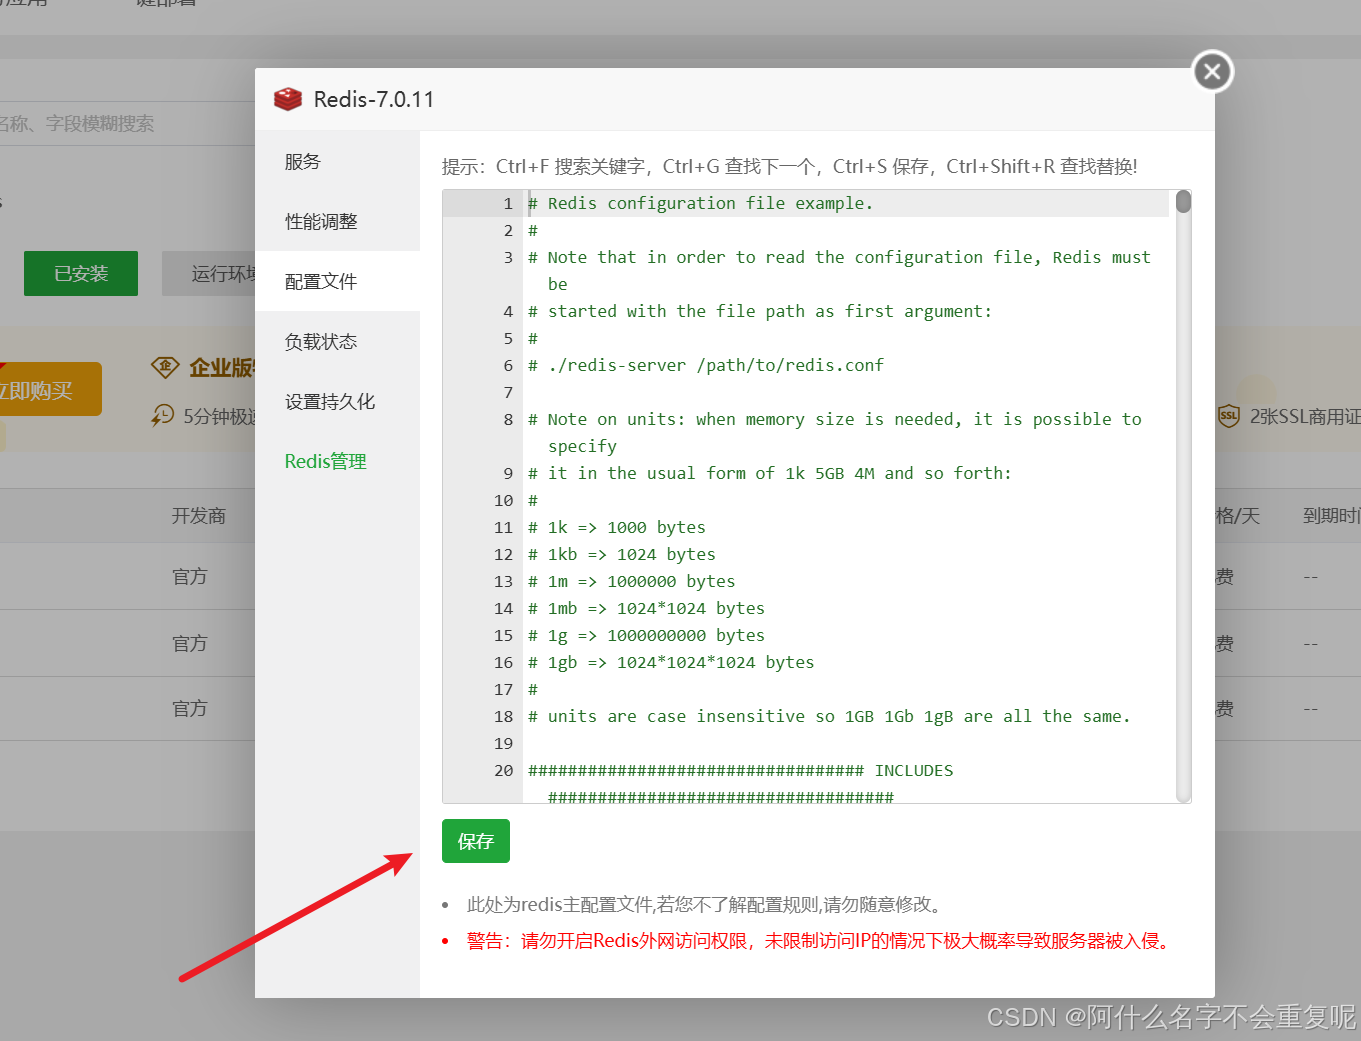The image size is (1361, 1041).
Task: Click the line '# 1gb => 1024*1024*1024 bytes'
Action: [671, 662]
